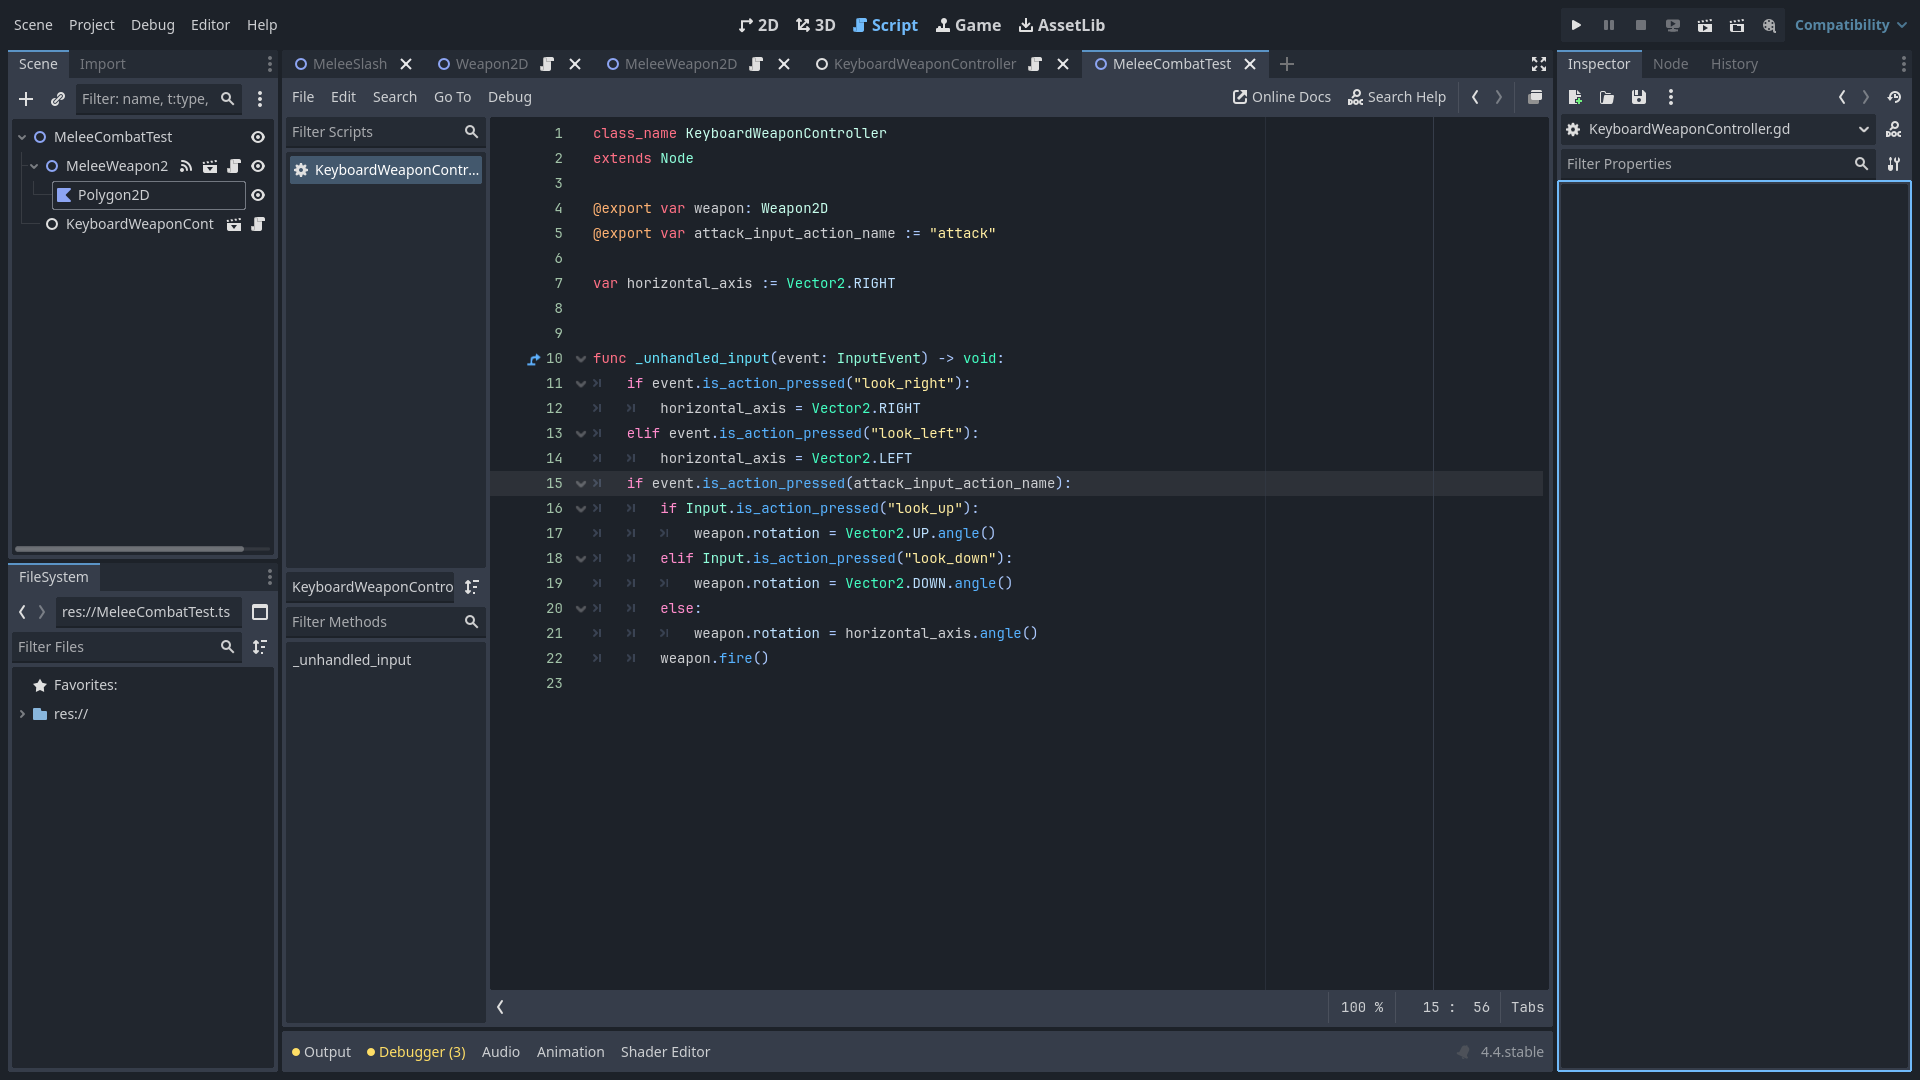Image resolution: width=1920 pixels, height=1080 pixels.
Task: Fold the _unhandled_input function at line 10
Action: pyautogui.click(x=581, y=359)
